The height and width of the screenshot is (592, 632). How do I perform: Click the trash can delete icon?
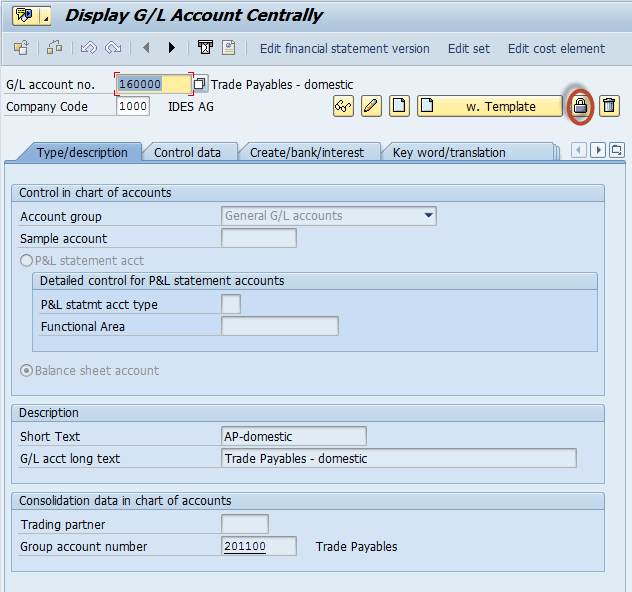(x=609, y=106)
